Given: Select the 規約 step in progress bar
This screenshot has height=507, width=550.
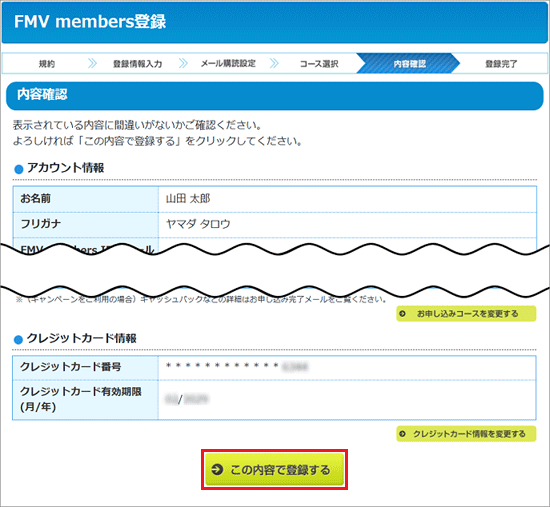Looking at the screenshot, I should [x=47, y=64].
